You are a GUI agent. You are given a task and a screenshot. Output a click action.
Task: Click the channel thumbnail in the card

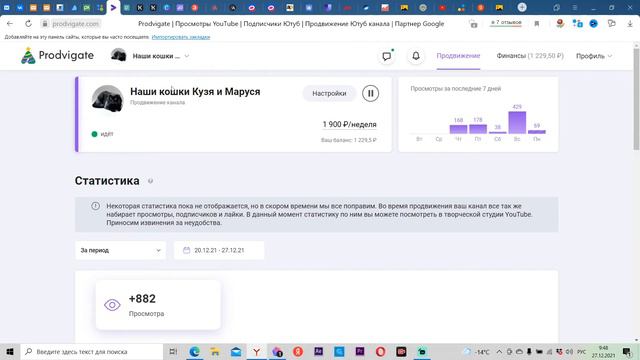pyautogui.click(x=107, y=98)
